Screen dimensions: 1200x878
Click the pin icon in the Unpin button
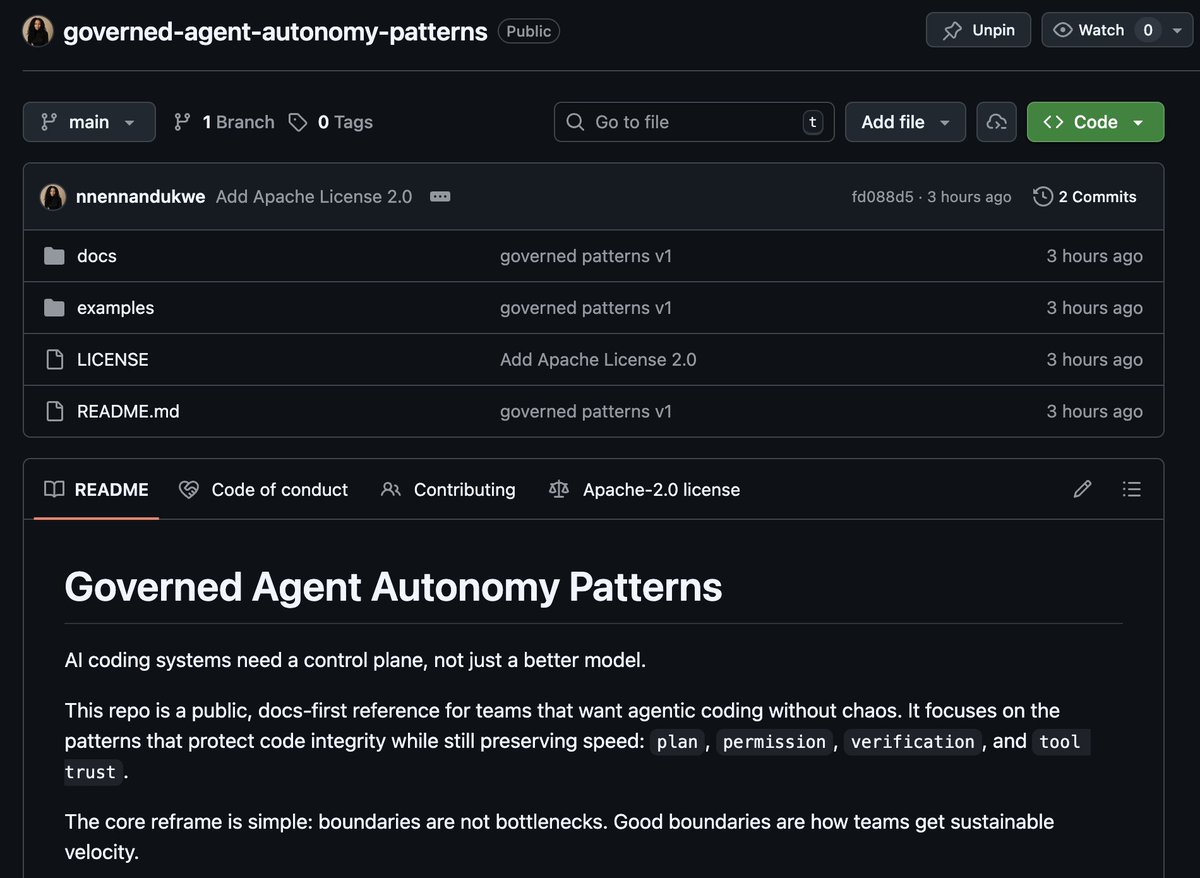coord(952,31)
